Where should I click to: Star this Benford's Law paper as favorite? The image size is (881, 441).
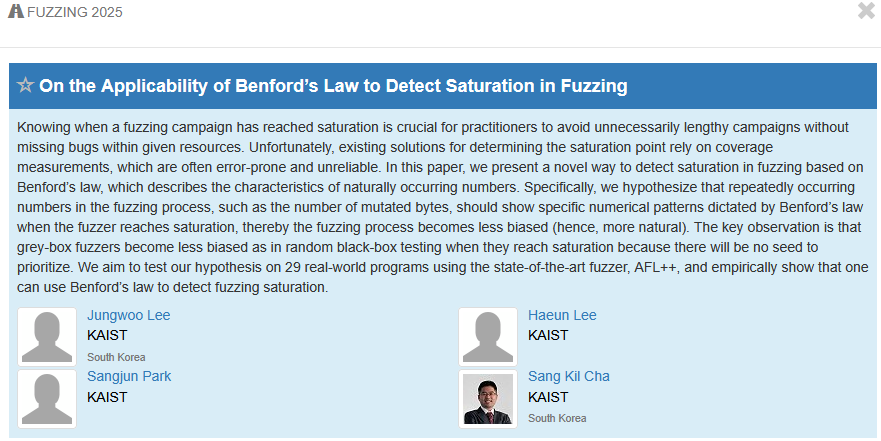click(x=25, y=86)
